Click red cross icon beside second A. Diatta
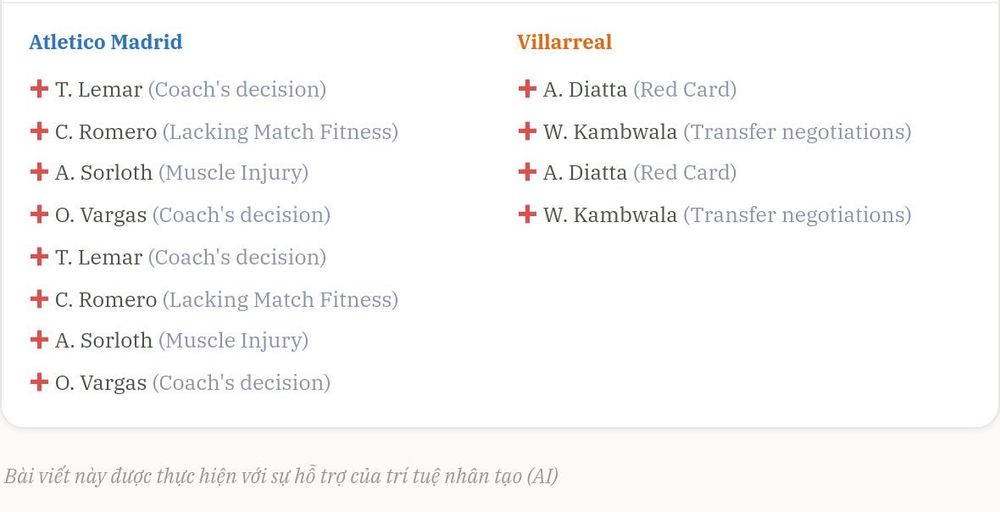1000x512 pixels. (527, 172)
